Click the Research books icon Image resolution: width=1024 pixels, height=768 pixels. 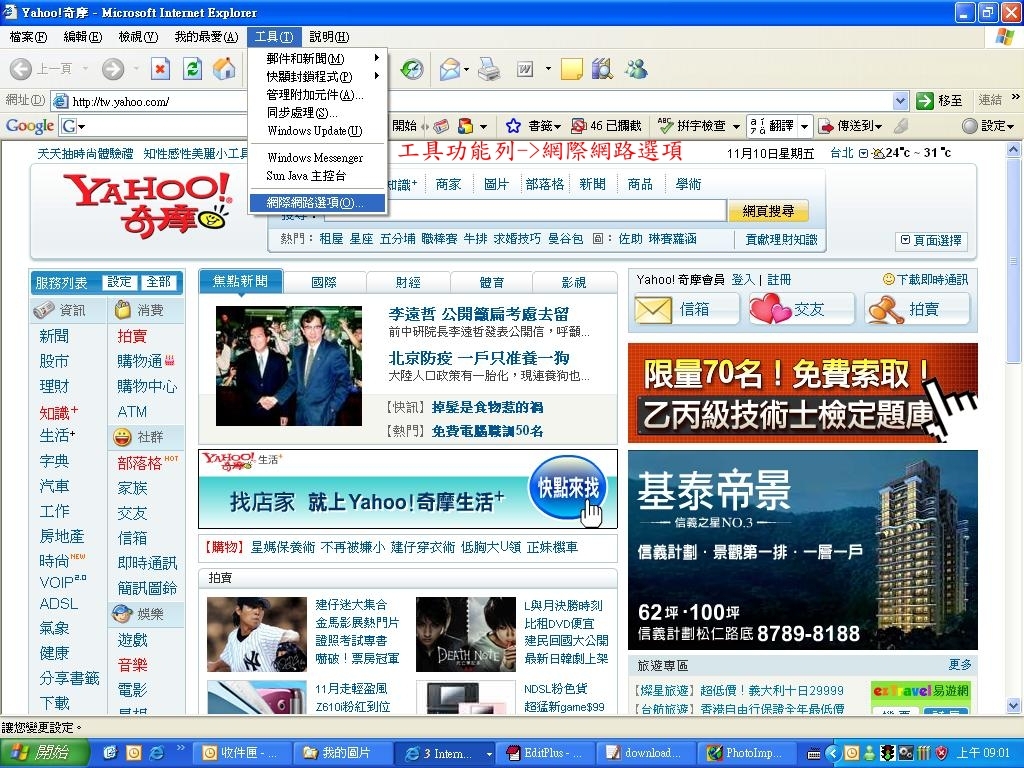[602, 69]
